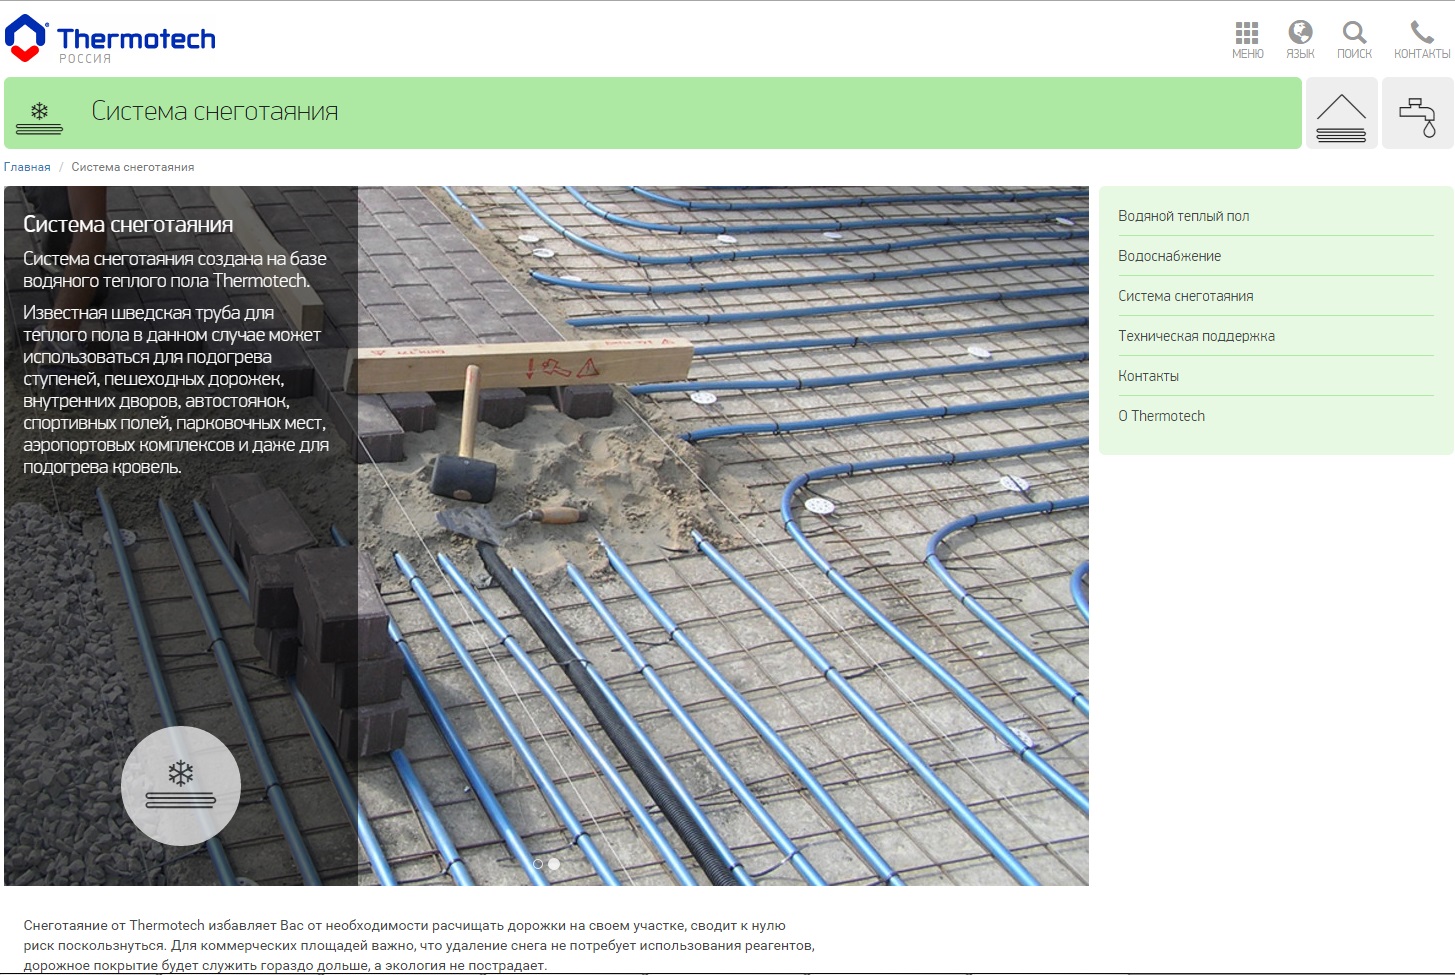
Task: Click the snowflake icon in green header
Action: click(40, 115)
